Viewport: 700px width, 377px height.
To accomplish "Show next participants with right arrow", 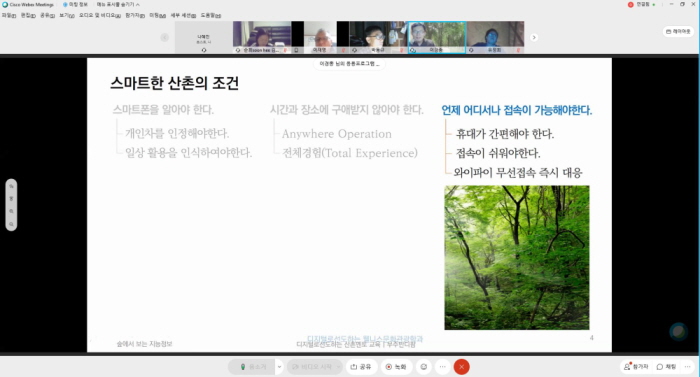I will 534,38.
